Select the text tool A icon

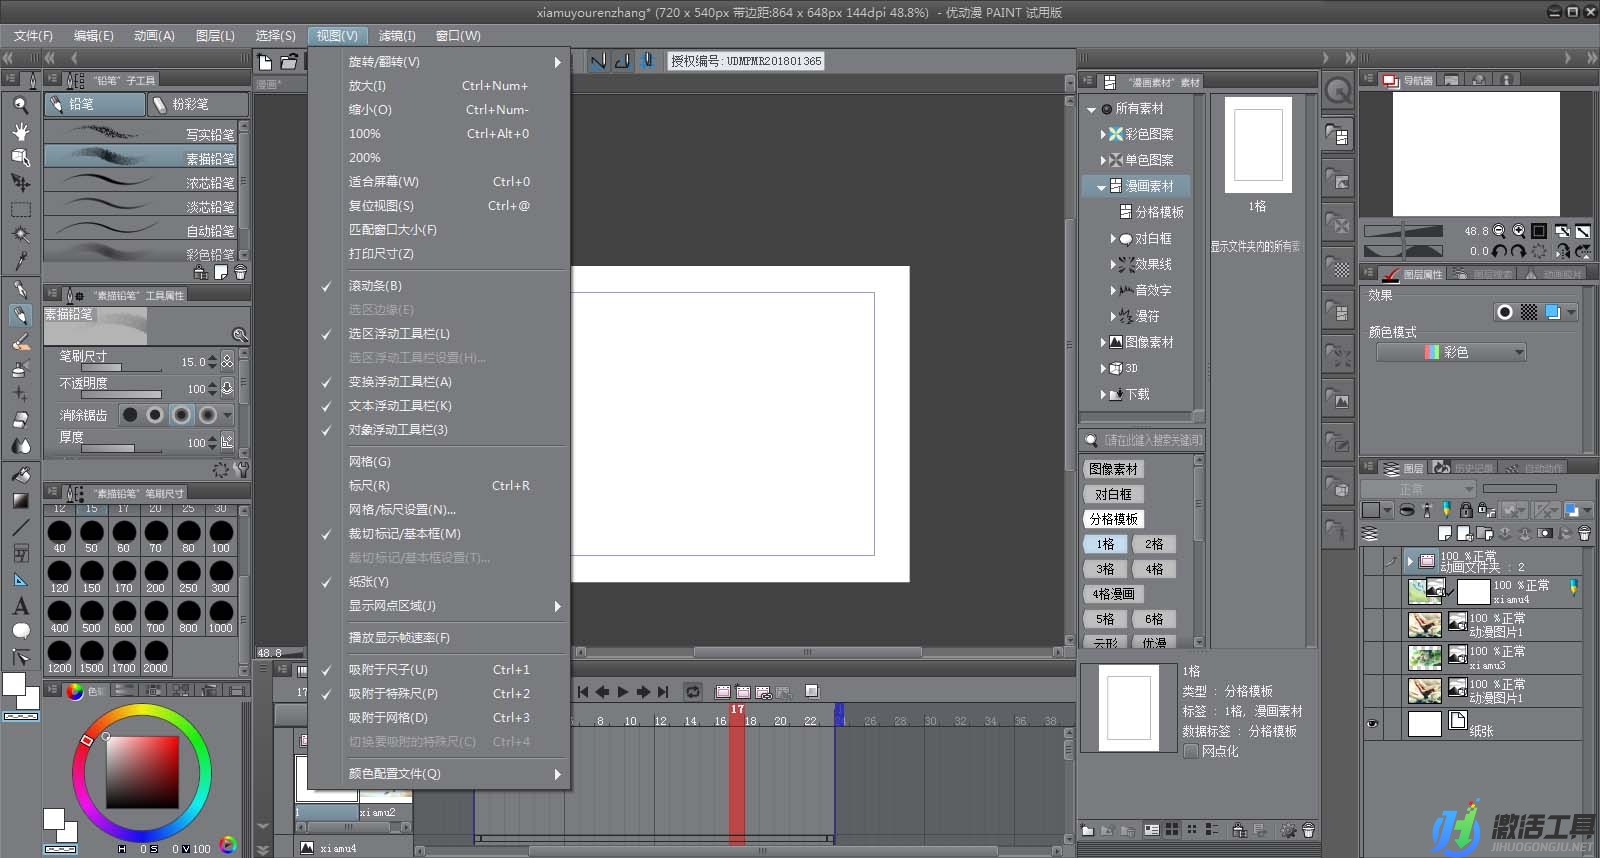click(20, 606)
